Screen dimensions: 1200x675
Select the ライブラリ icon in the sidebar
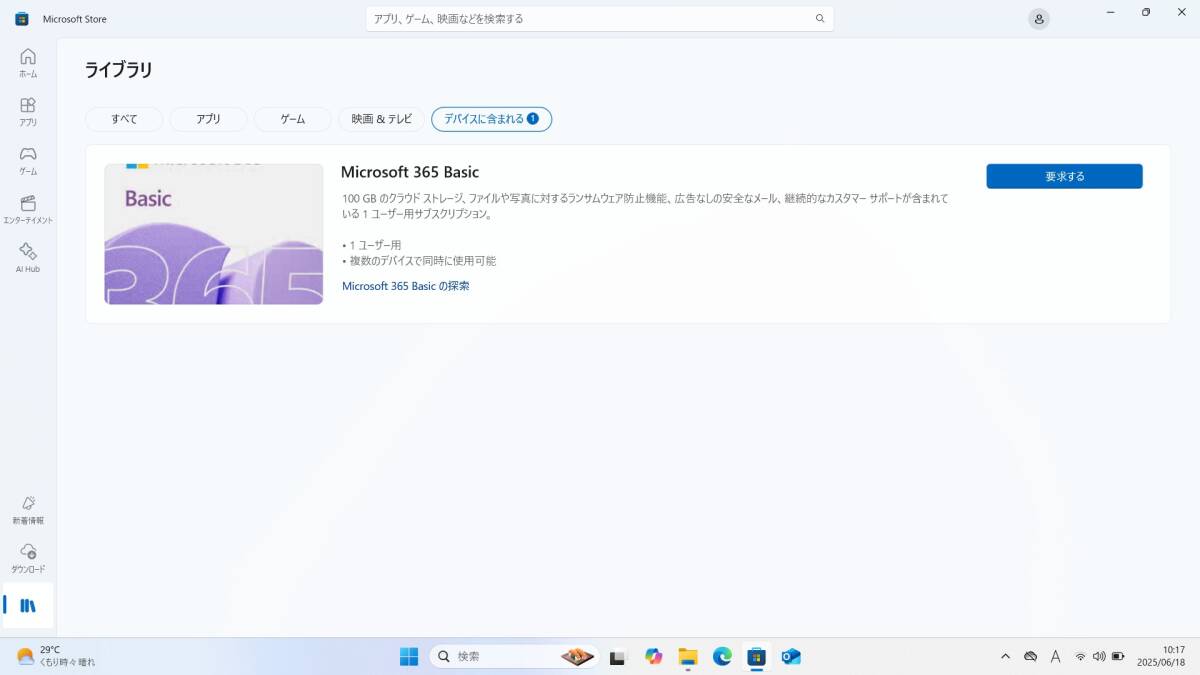27,605
